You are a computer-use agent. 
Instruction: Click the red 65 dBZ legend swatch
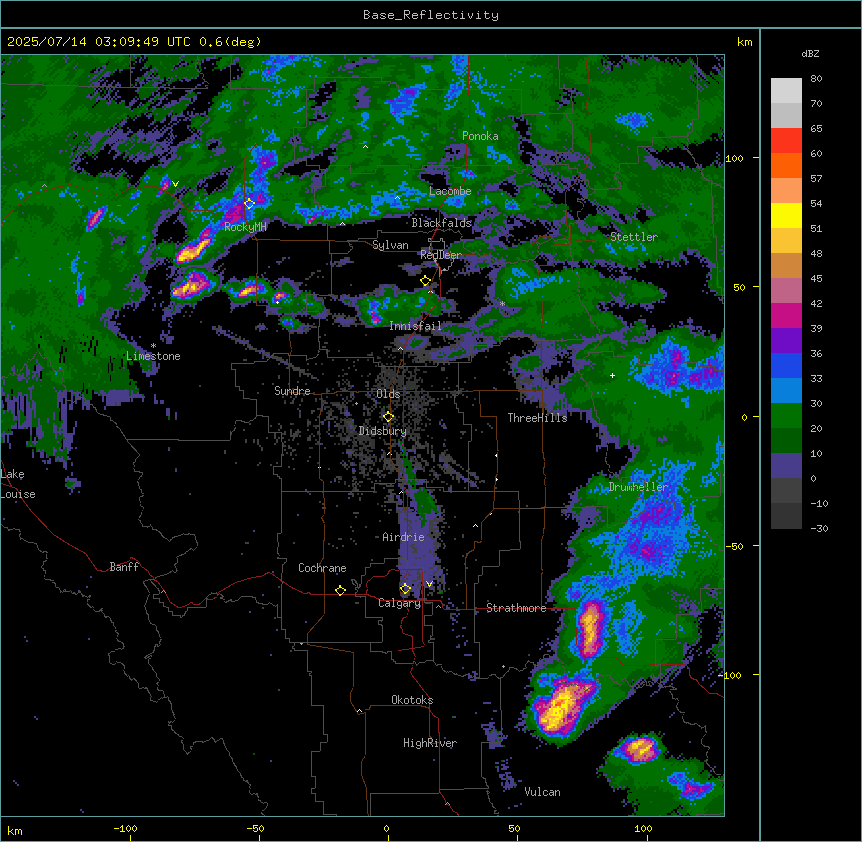[x=786, y=141]
